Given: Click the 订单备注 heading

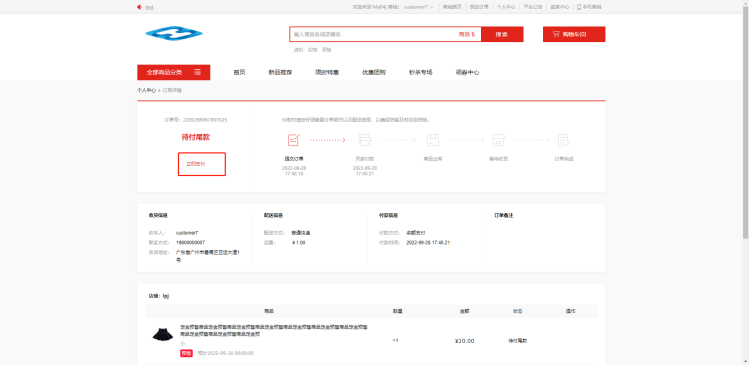Looking at the screenshot, I should (x=503, y=216).
